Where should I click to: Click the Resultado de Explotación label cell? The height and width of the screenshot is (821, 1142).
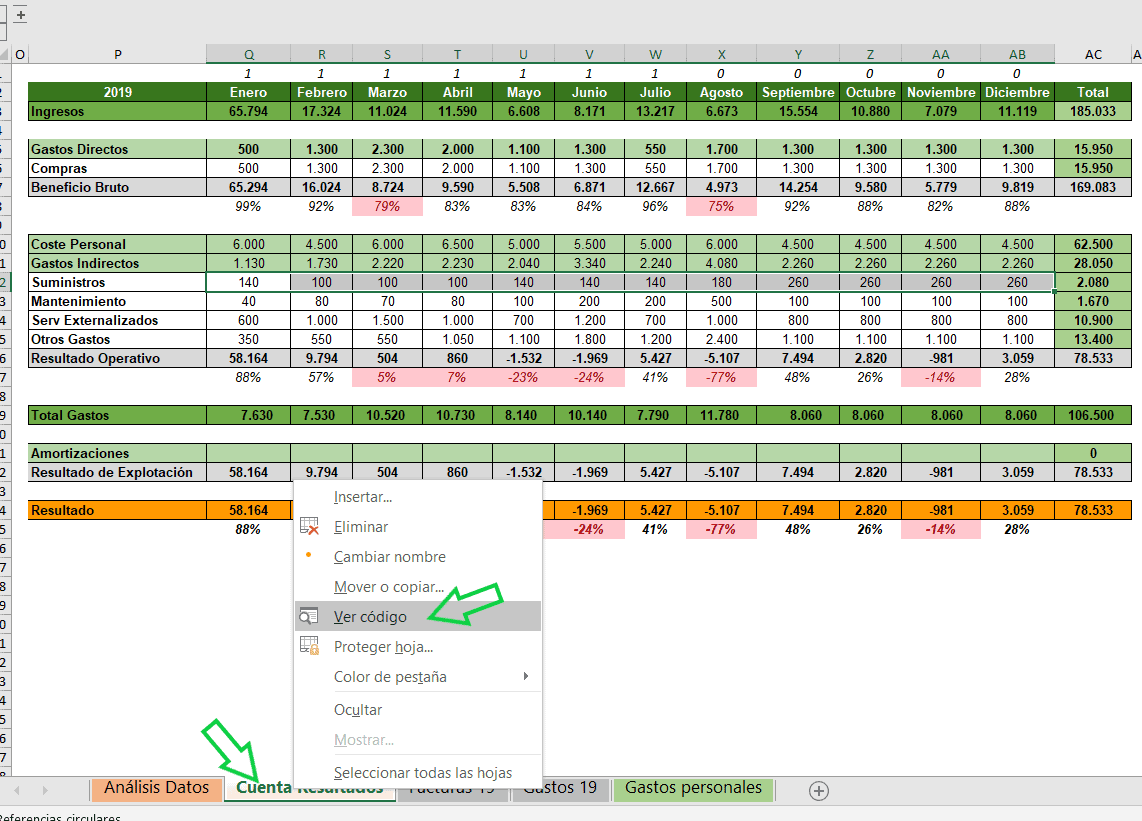tap(117, 472)
